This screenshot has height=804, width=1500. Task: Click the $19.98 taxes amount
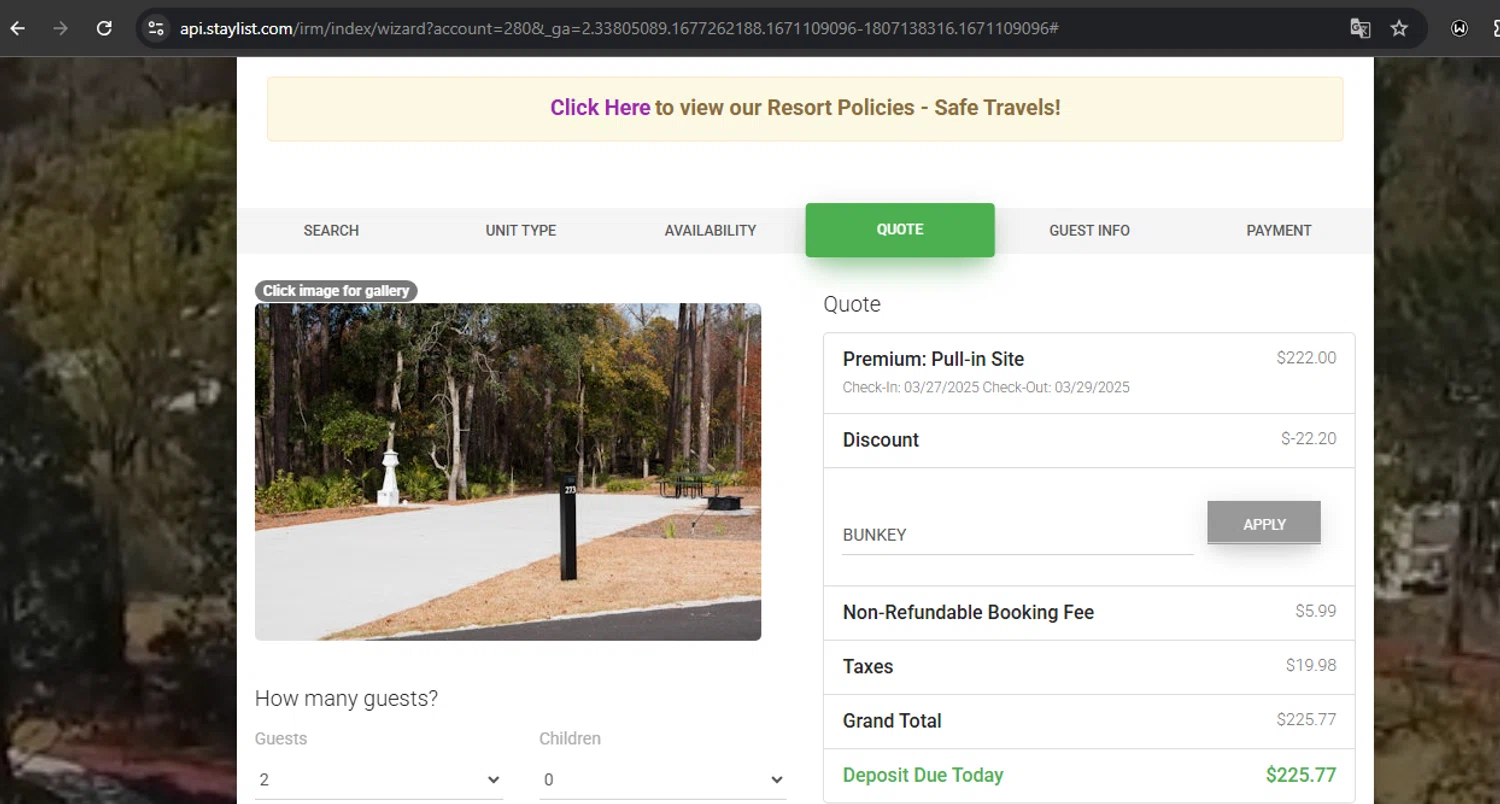(1311, 665)
